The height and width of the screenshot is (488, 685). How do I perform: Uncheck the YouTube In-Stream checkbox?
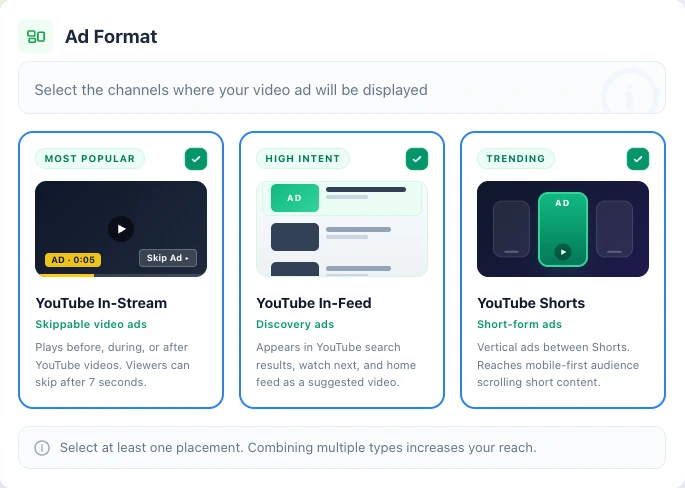[x=196, y=159]
